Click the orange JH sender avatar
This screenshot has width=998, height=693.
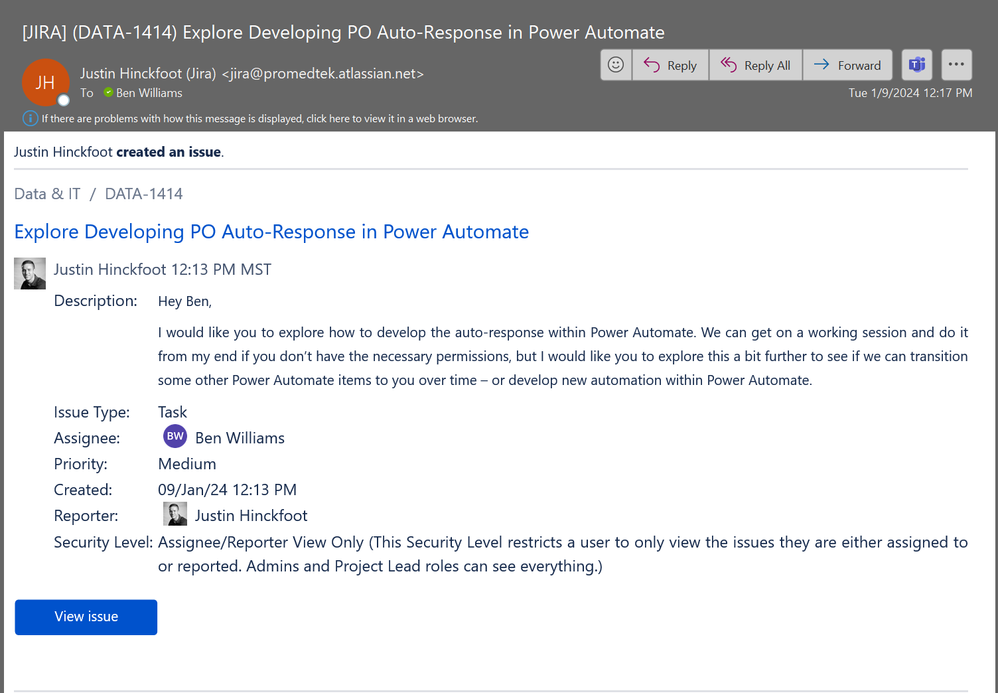click(45, 82)
